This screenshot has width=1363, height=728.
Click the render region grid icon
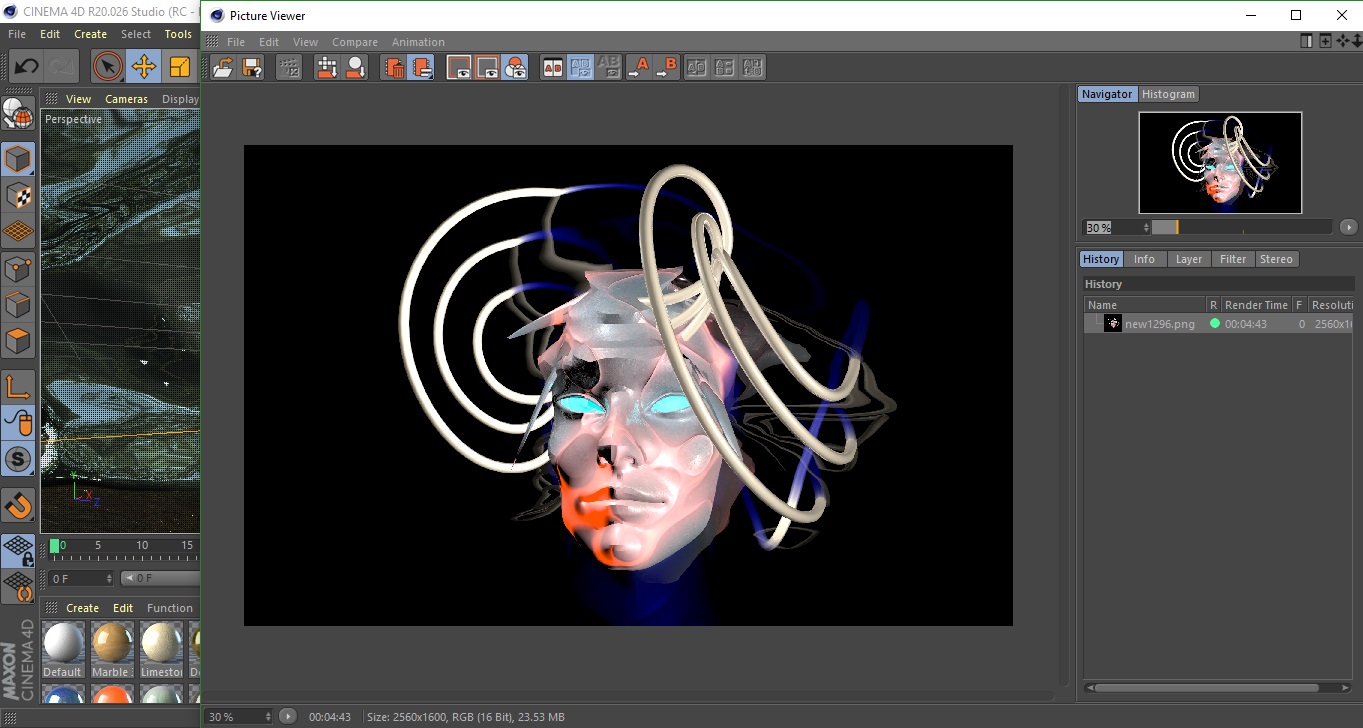pyautogui.click(x=327, y=67)
